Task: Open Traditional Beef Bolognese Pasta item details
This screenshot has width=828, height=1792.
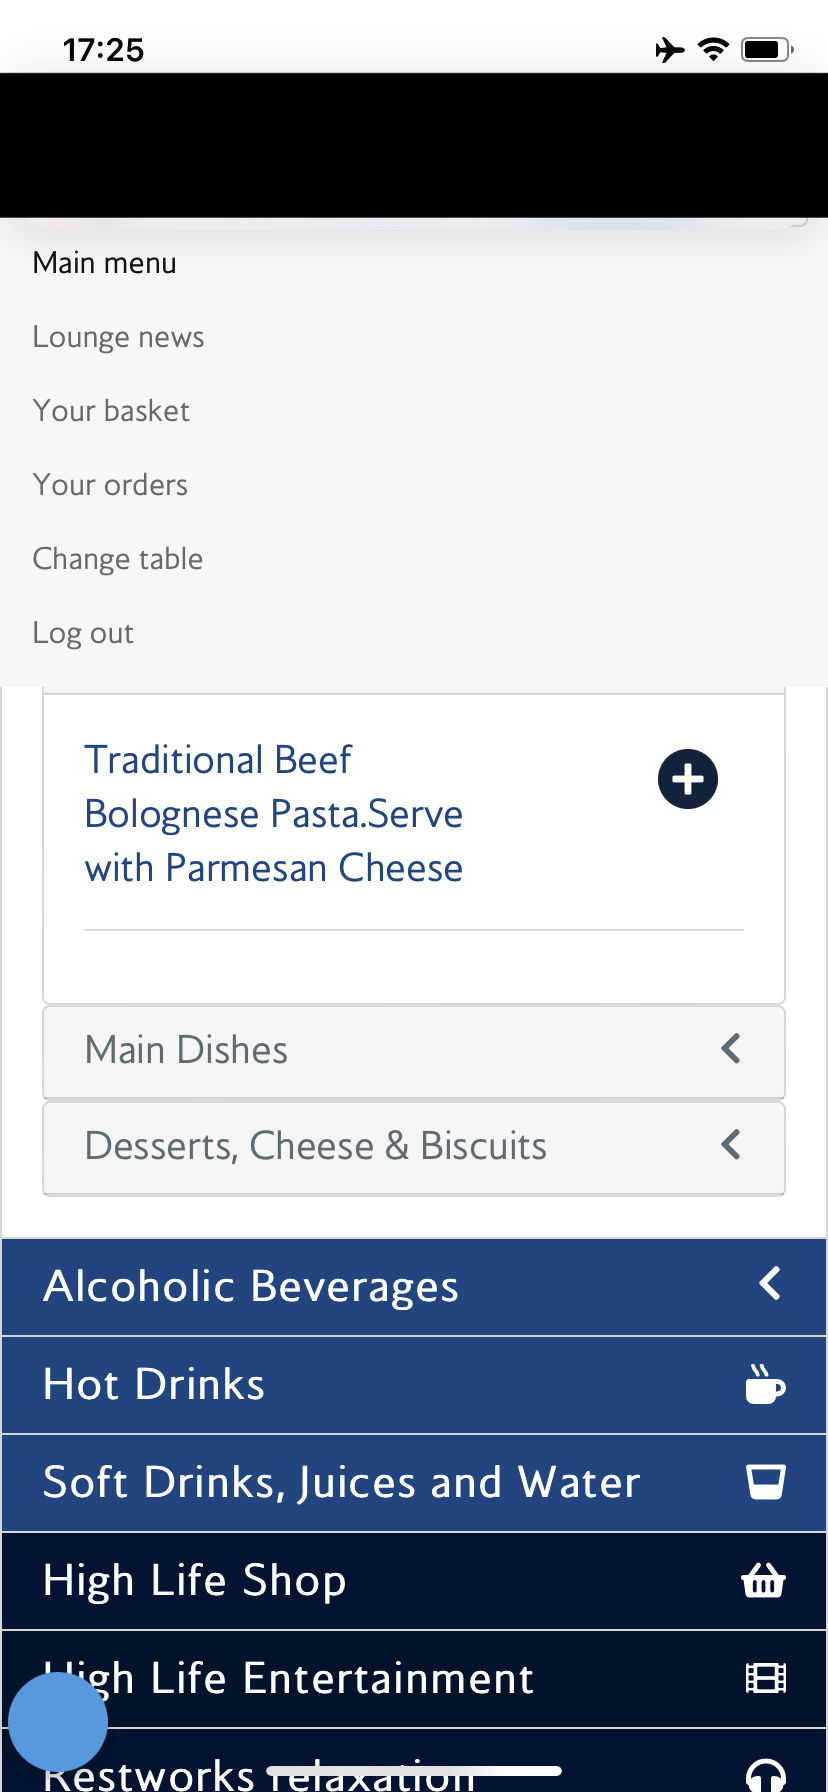Action: tap(273, 814)
